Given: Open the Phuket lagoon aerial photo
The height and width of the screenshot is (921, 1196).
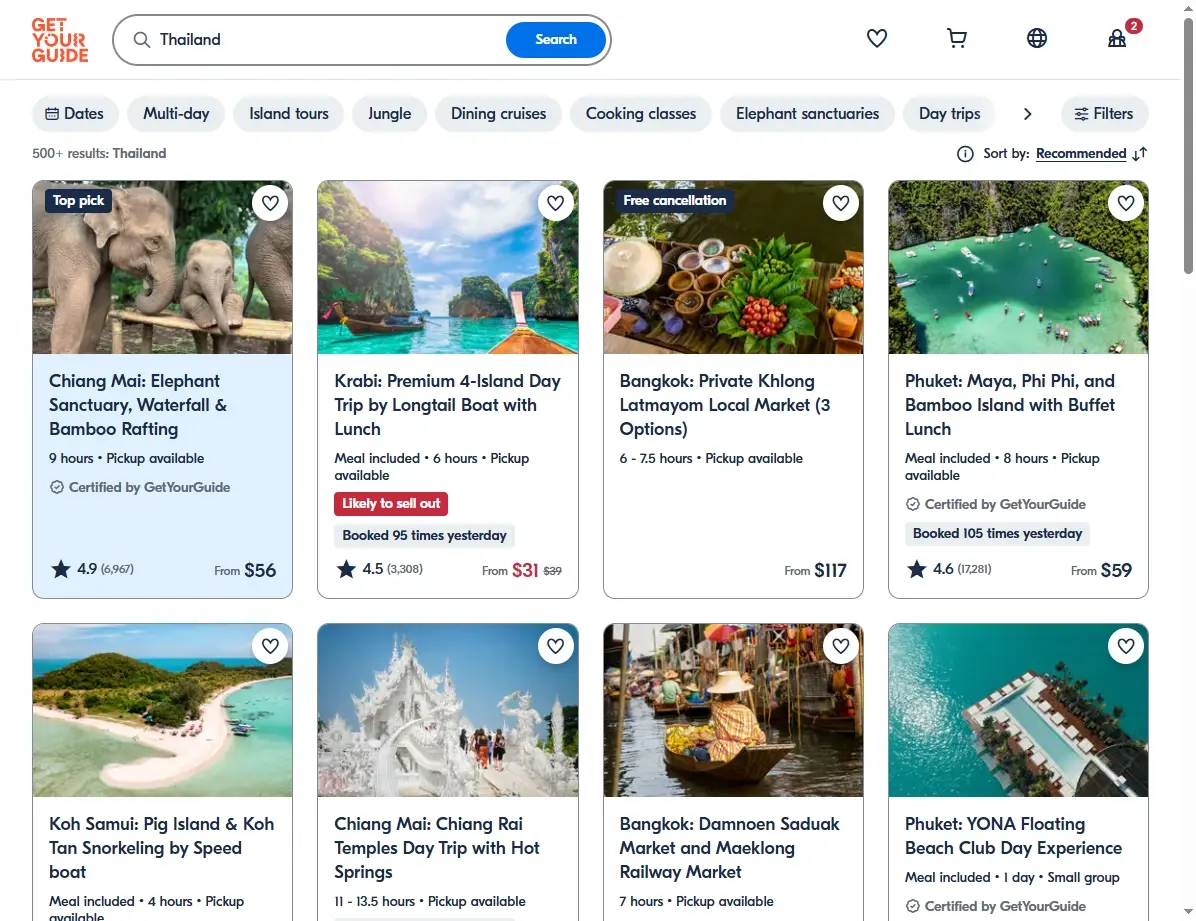Looking at the screenshot, I should tap(1018, 268).
